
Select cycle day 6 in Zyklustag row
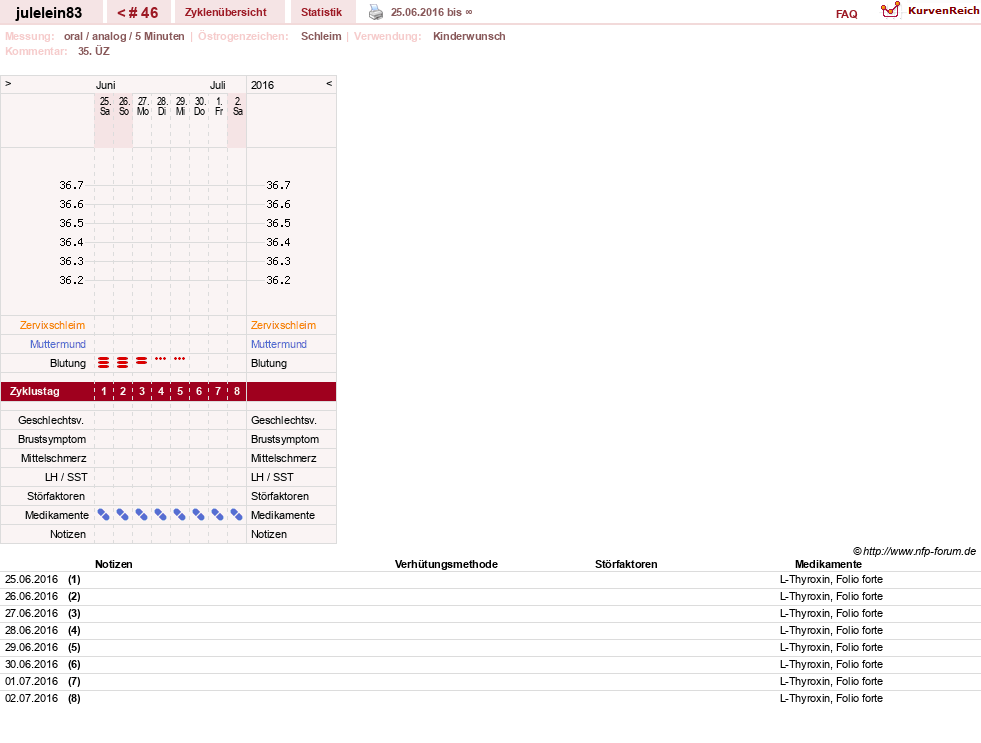pos(199,392)
